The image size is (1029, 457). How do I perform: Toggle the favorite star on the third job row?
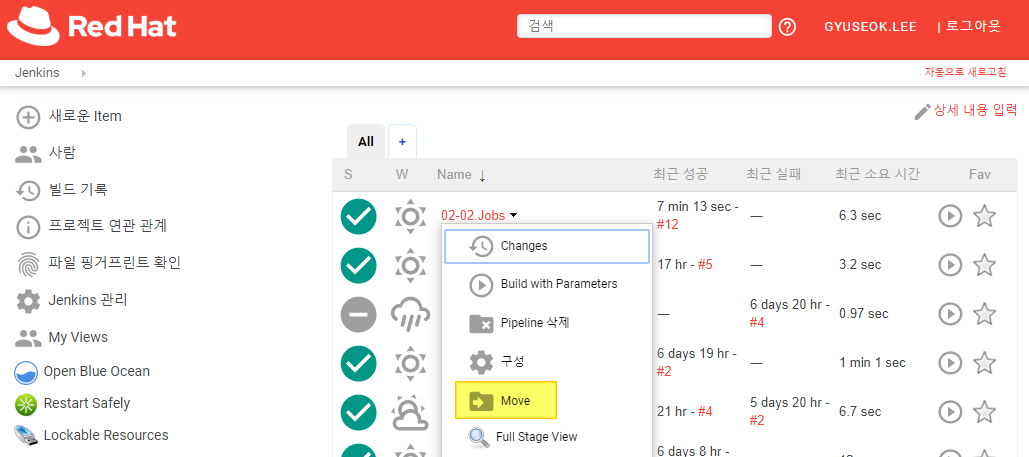tap(985, 314)
